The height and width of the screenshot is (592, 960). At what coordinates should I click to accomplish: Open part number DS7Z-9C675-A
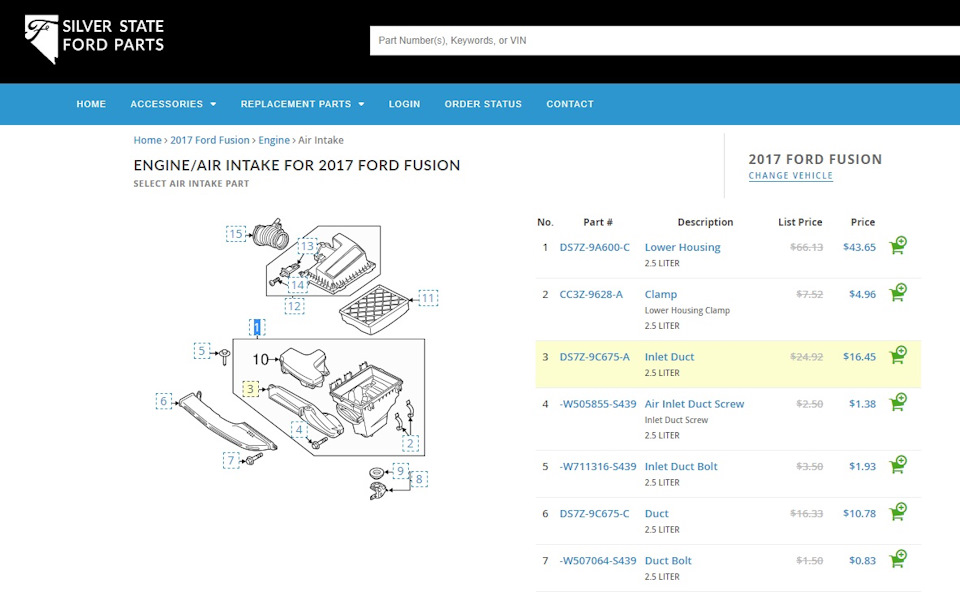tap(594, 357)
